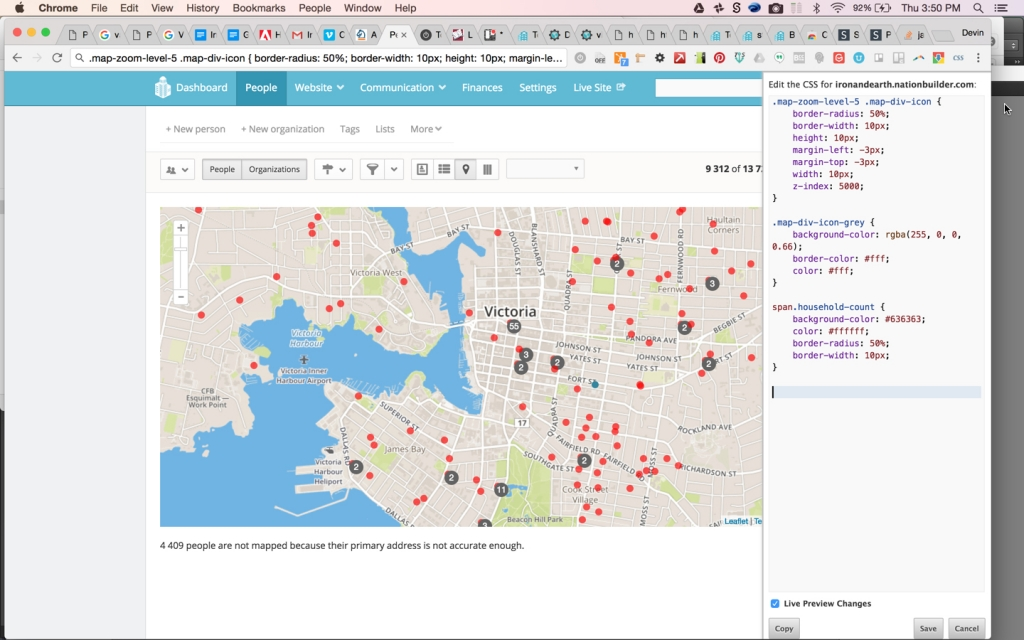This screenshot has width=1024, height=640.
Task: Click the + New person link
Action: [x=195, y=129]
